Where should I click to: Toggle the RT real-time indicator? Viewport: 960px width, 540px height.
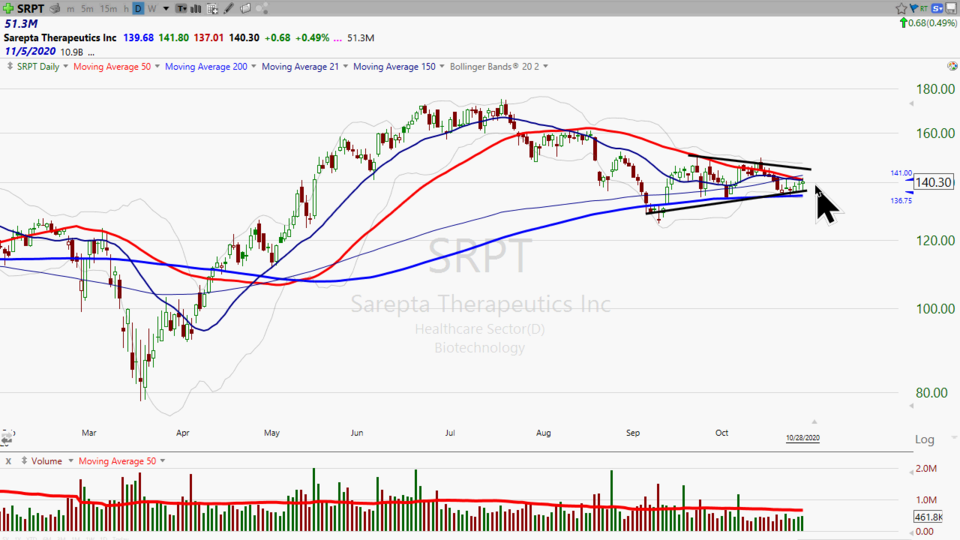point(923,9)
